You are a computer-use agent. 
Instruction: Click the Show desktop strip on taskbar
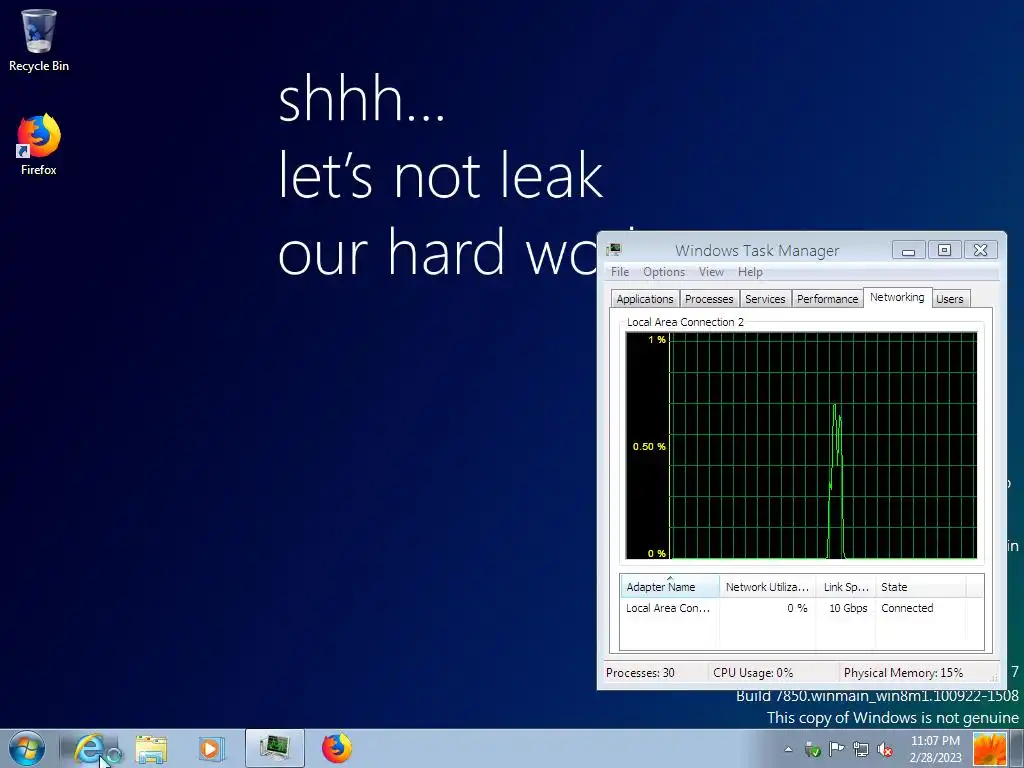[x=1019, y=748]
